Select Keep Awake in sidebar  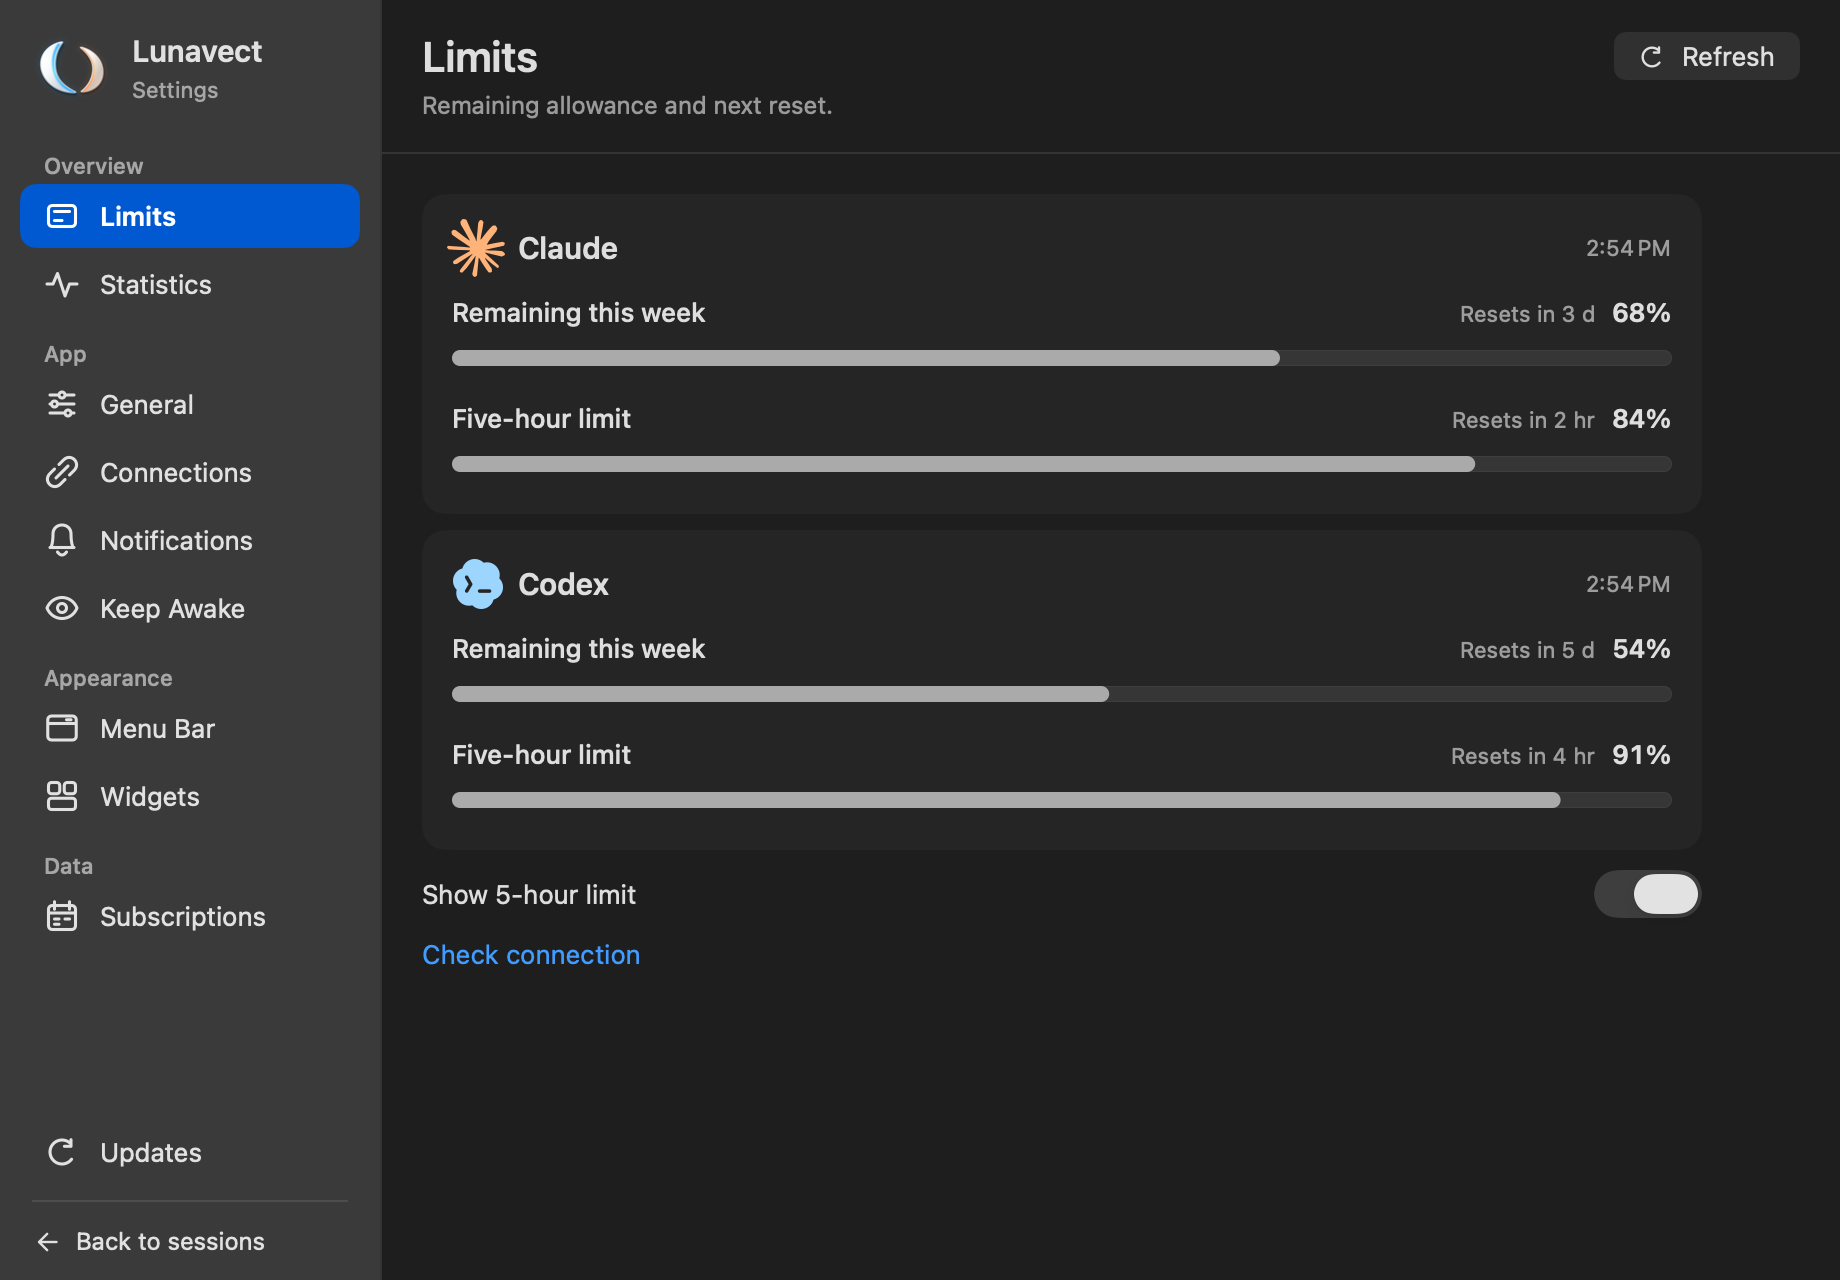[x=190, y=609]
